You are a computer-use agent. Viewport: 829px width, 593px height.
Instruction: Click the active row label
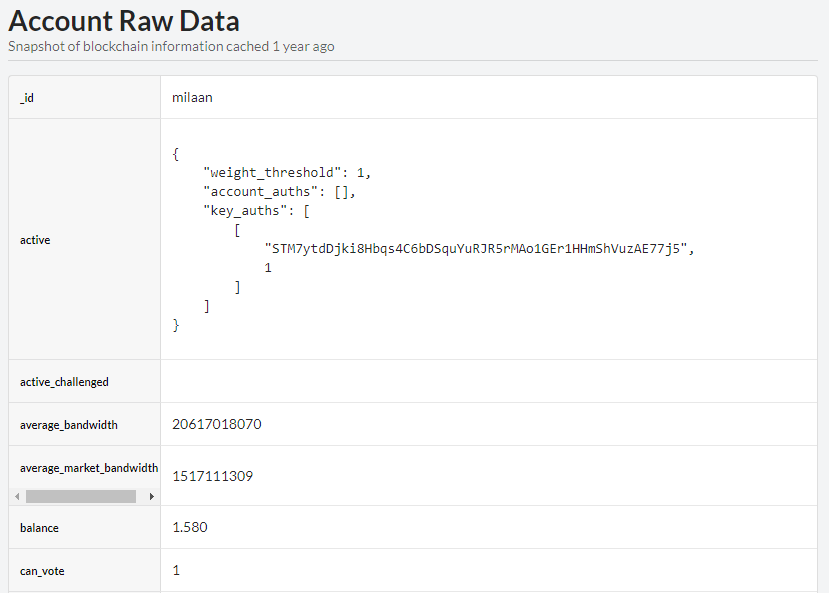point(35,240)
